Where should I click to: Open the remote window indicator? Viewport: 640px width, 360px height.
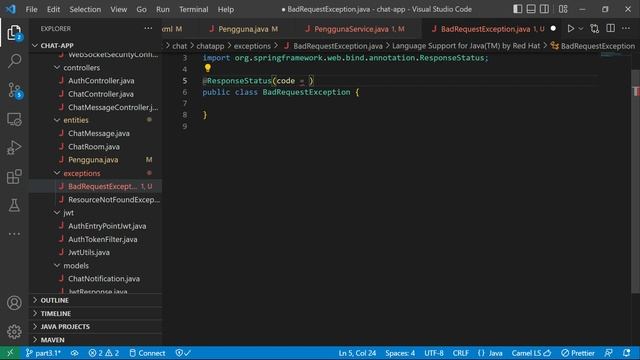(x=10, y=353)
